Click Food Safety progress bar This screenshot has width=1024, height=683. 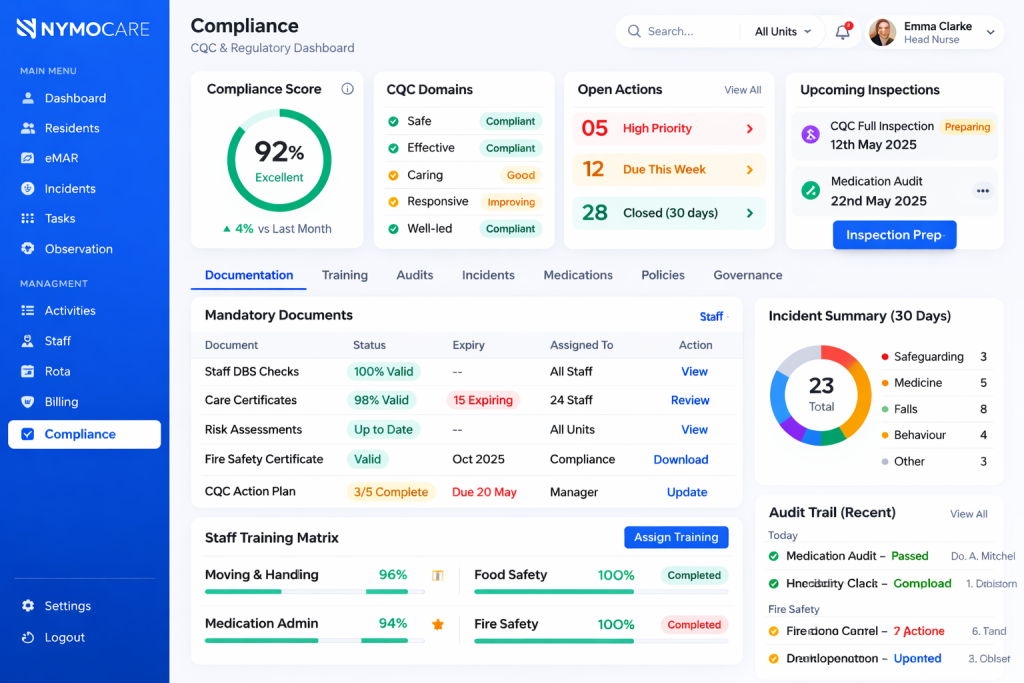pos(601,592)
